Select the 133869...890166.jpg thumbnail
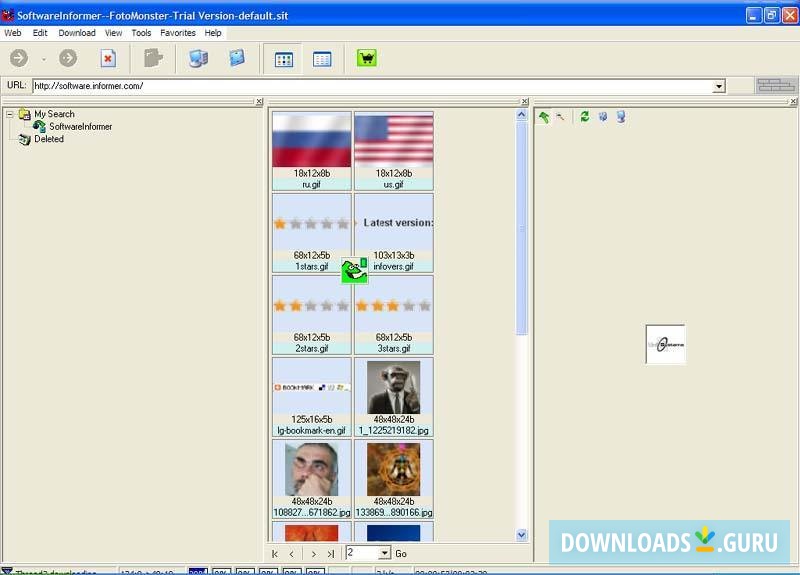Image resolution: width=800 pixels, height=575 pixels. 394,479
